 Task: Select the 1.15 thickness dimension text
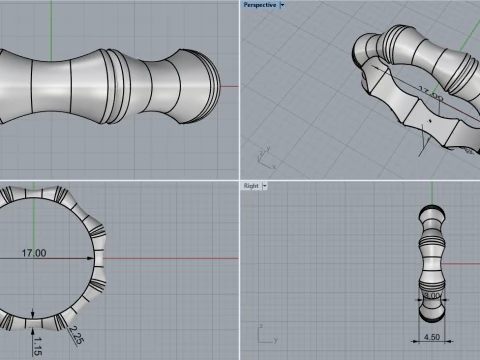coord(38,346)
